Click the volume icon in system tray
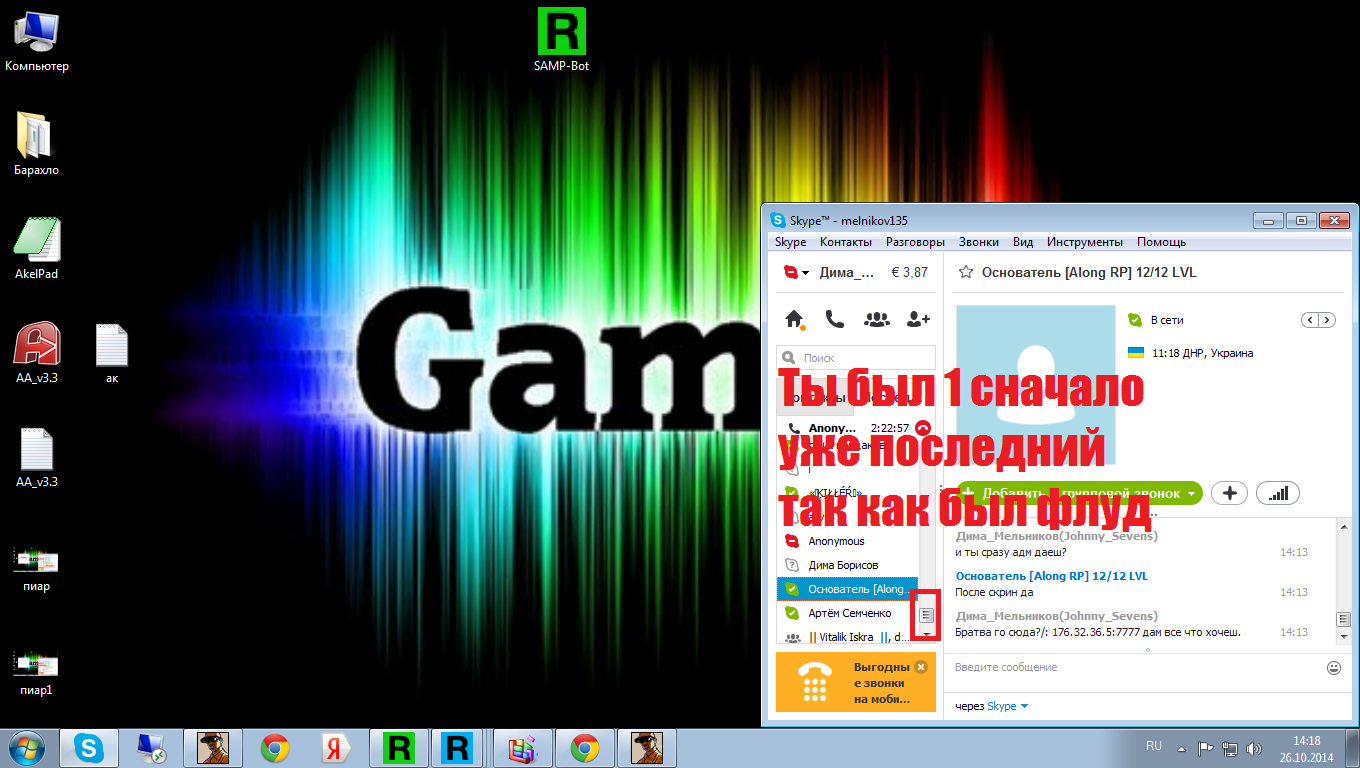Image resolution: width=1360 pixels, height=768 pixels. tap(1254, 748)
